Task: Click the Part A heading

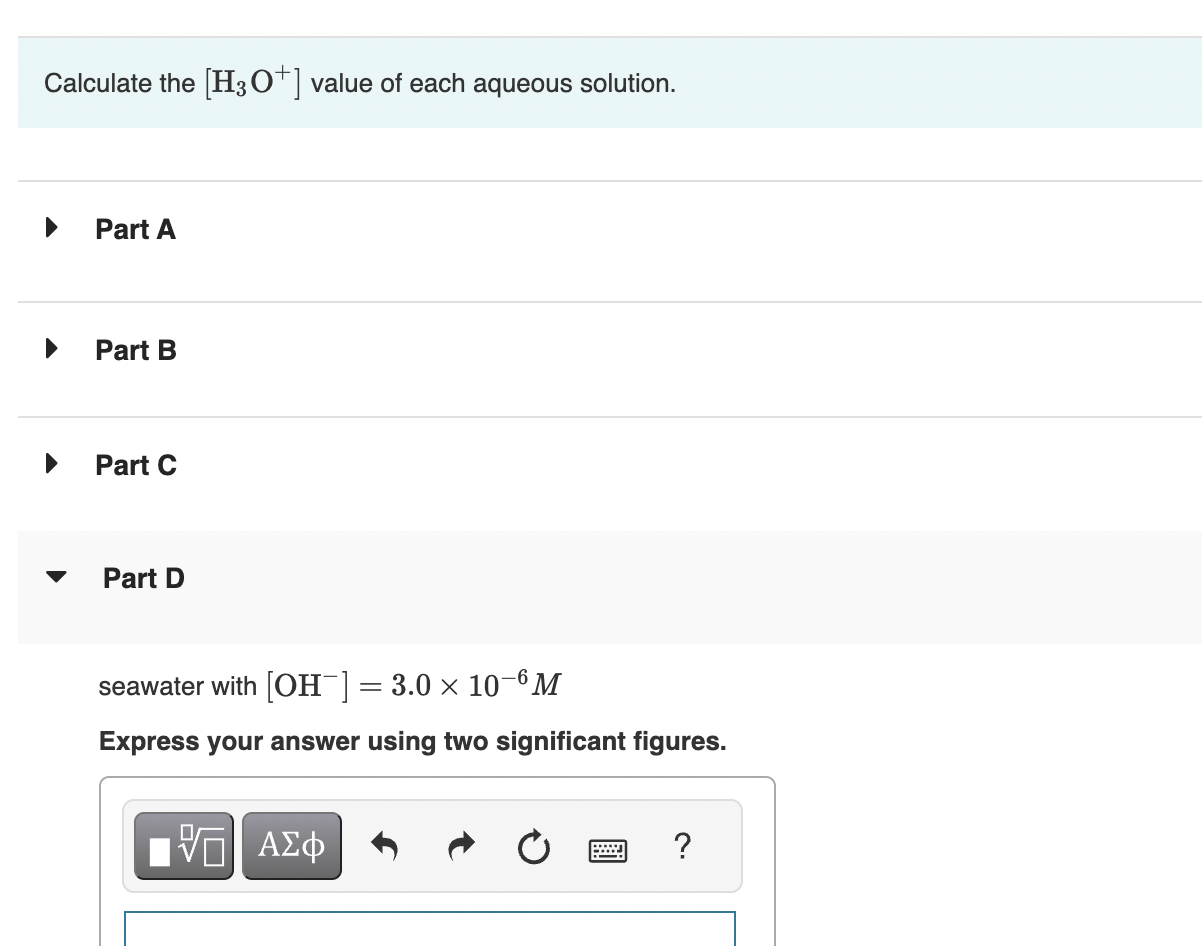Action: tap(135, 229)
